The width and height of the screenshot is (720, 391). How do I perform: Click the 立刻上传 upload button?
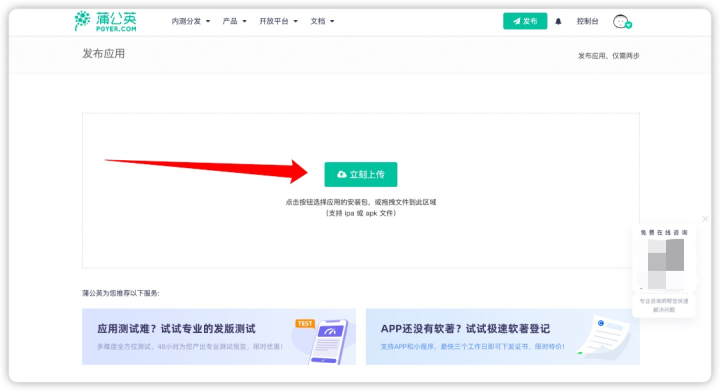360,174
